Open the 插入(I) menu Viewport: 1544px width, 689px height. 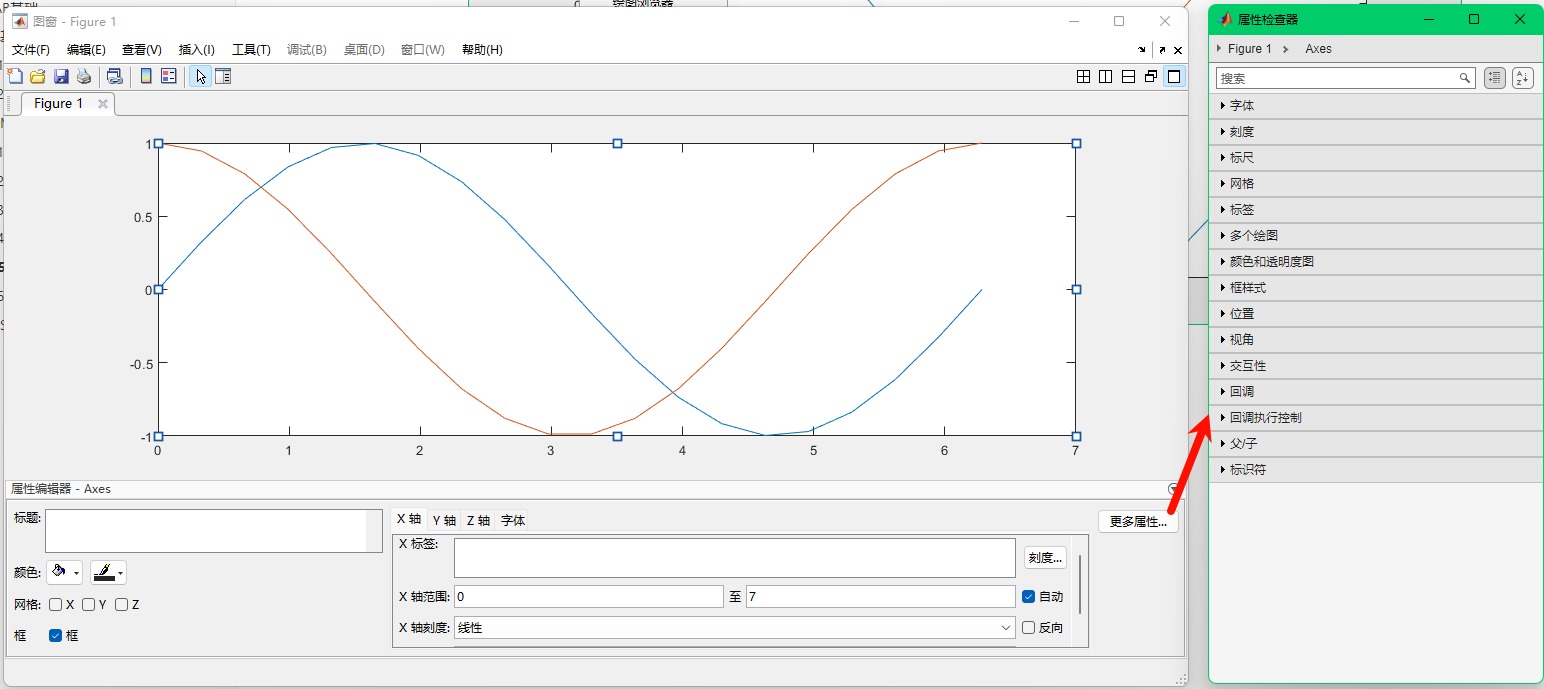coord(196,50)
